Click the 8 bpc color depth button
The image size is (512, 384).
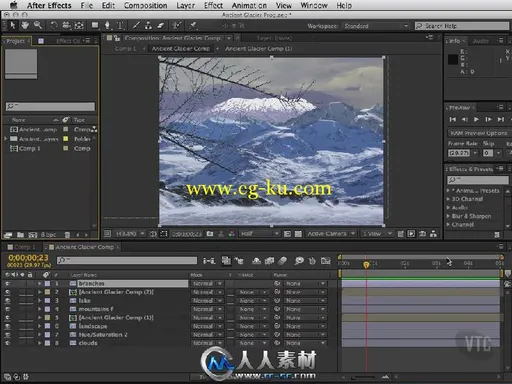coord(48,235)
